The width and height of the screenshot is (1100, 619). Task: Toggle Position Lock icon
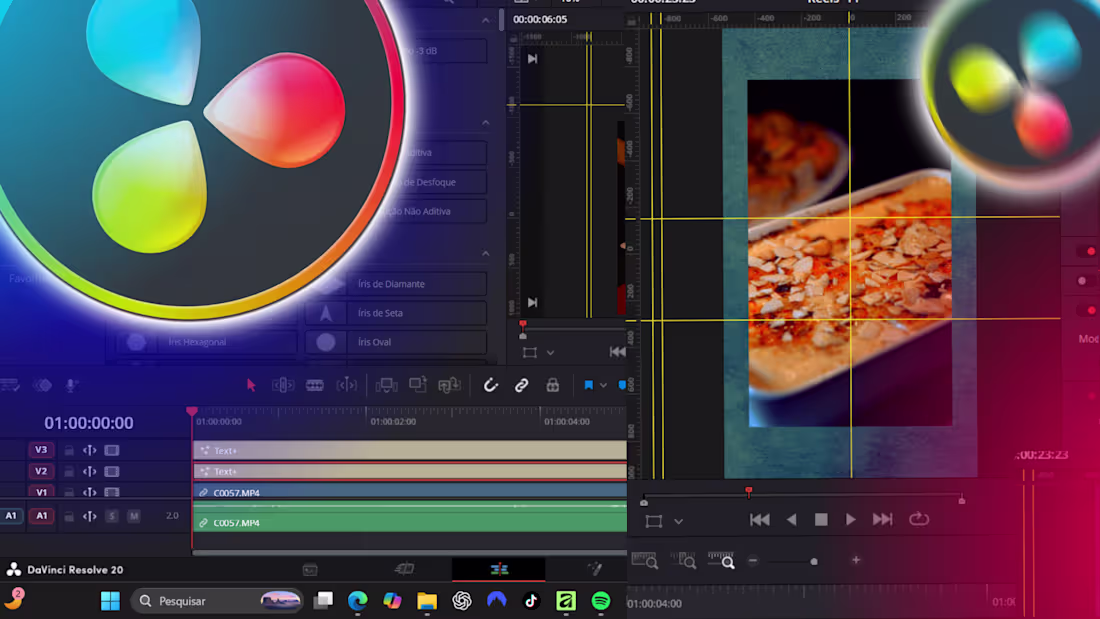tap(553, 385)
